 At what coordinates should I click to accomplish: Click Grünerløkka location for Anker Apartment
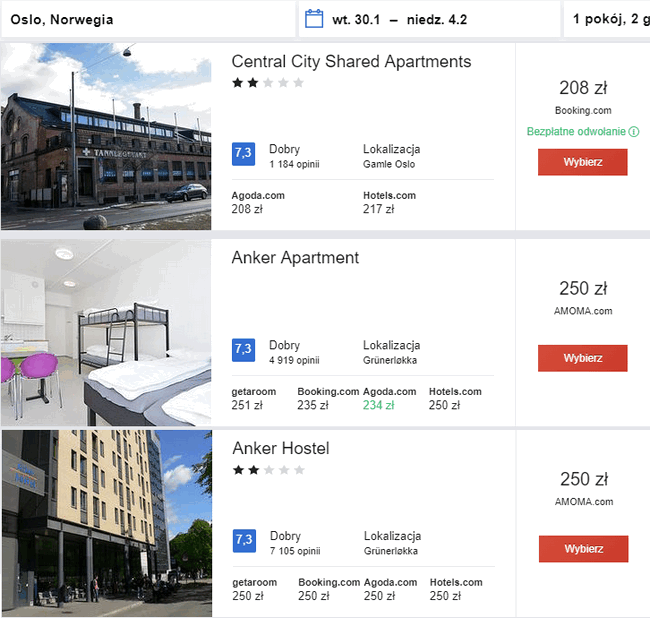coord(390,360)
